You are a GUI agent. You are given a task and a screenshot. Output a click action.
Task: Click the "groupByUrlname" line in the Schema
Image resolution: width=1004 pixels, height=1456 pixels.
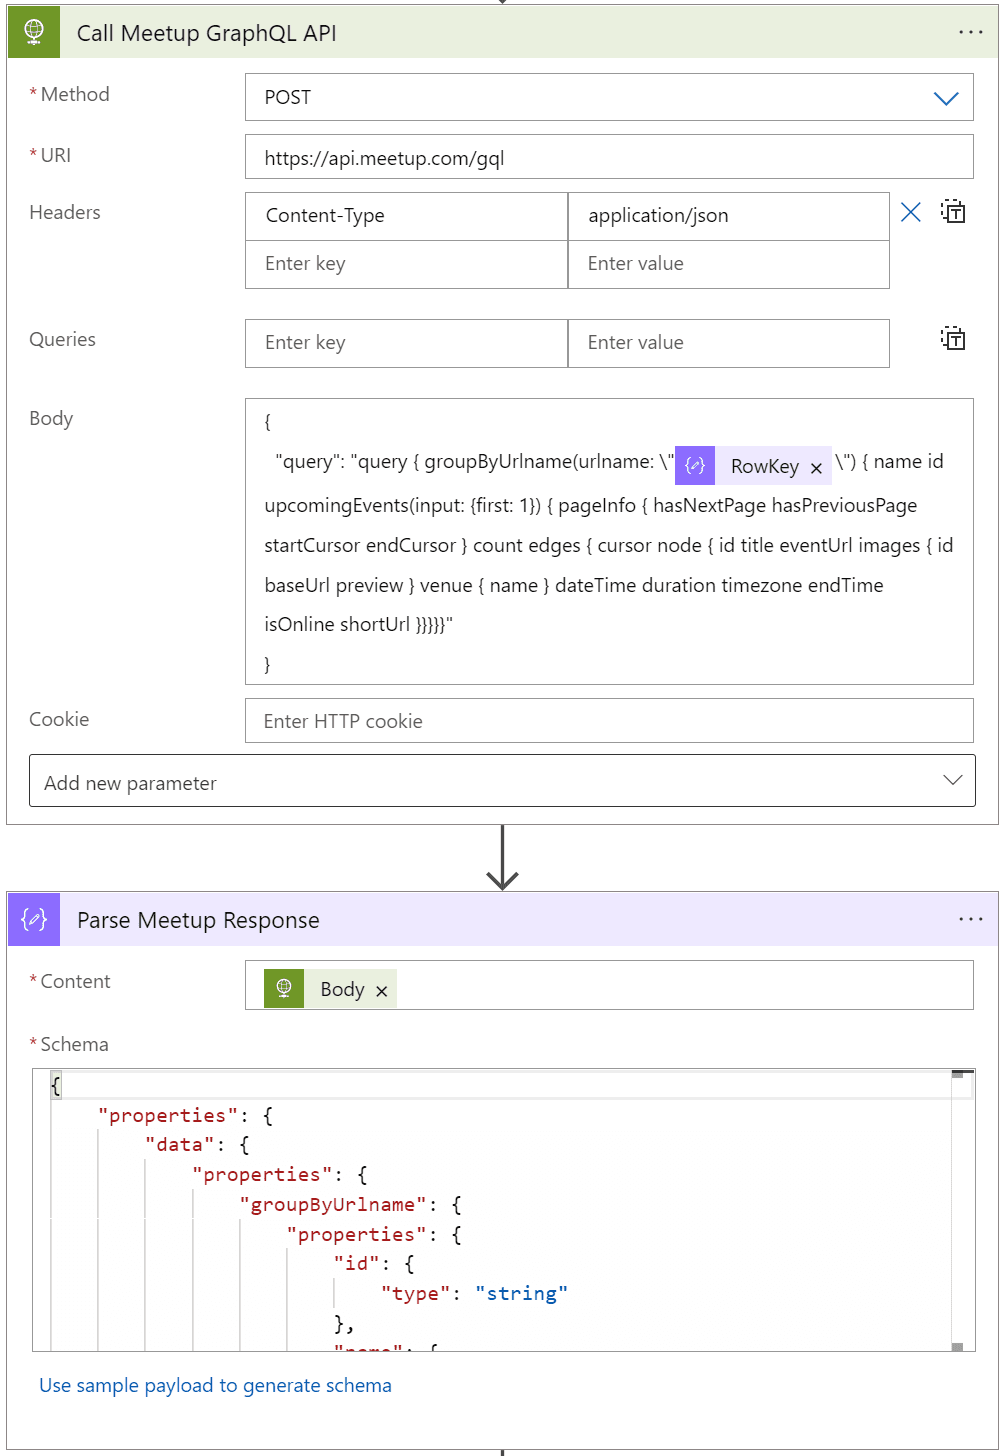[350, 1205]
